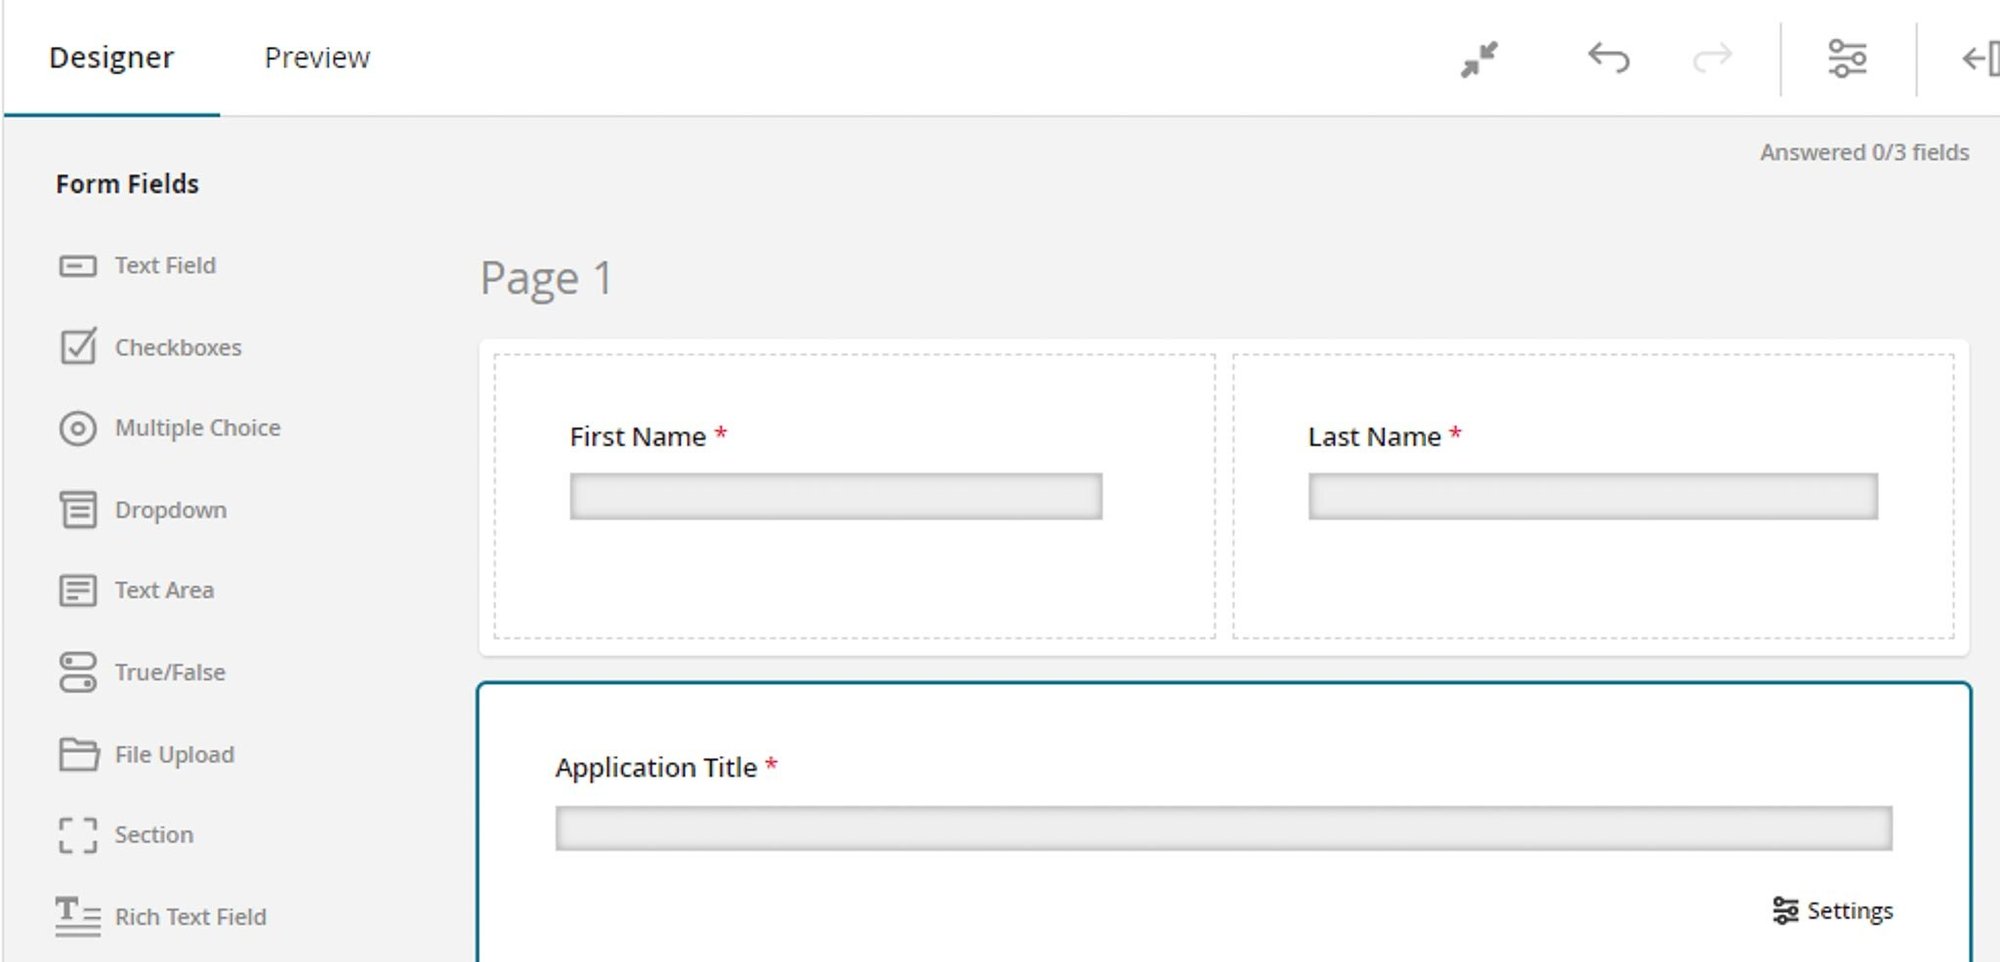
Task: Click the Redo arrow in the toolbar
Action: click(x=1710, y=58)
